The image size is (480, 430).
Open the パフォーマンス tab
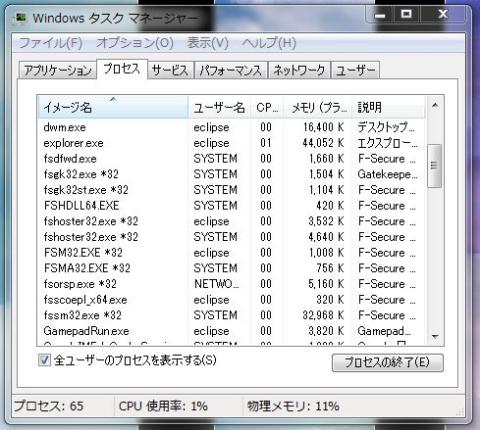click(x=231, y=70)
